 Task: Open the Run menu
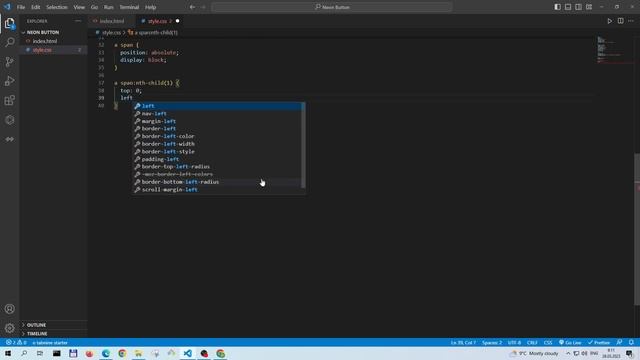[109, 7]
